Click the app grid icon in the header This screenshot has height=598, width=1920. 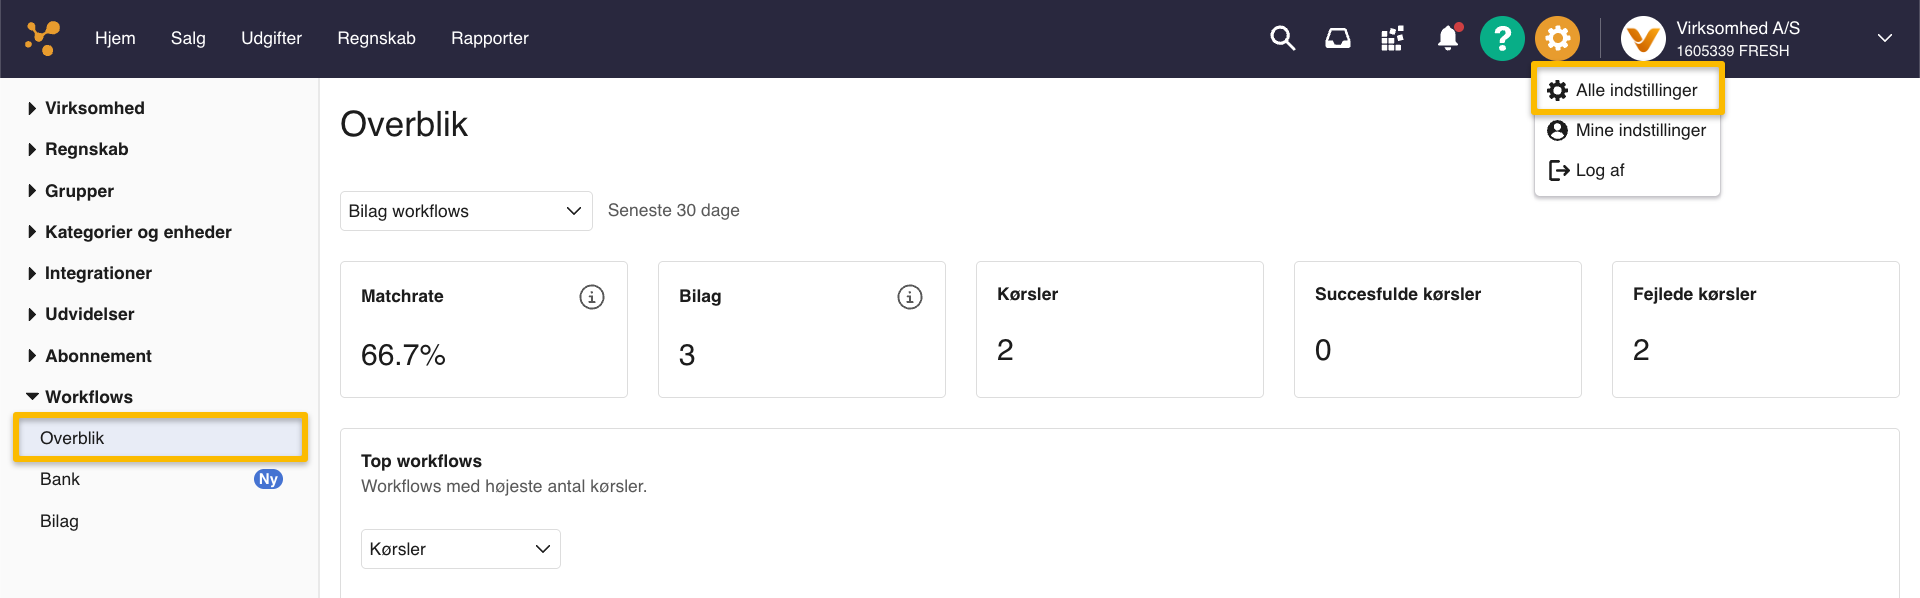[1392, 38]
